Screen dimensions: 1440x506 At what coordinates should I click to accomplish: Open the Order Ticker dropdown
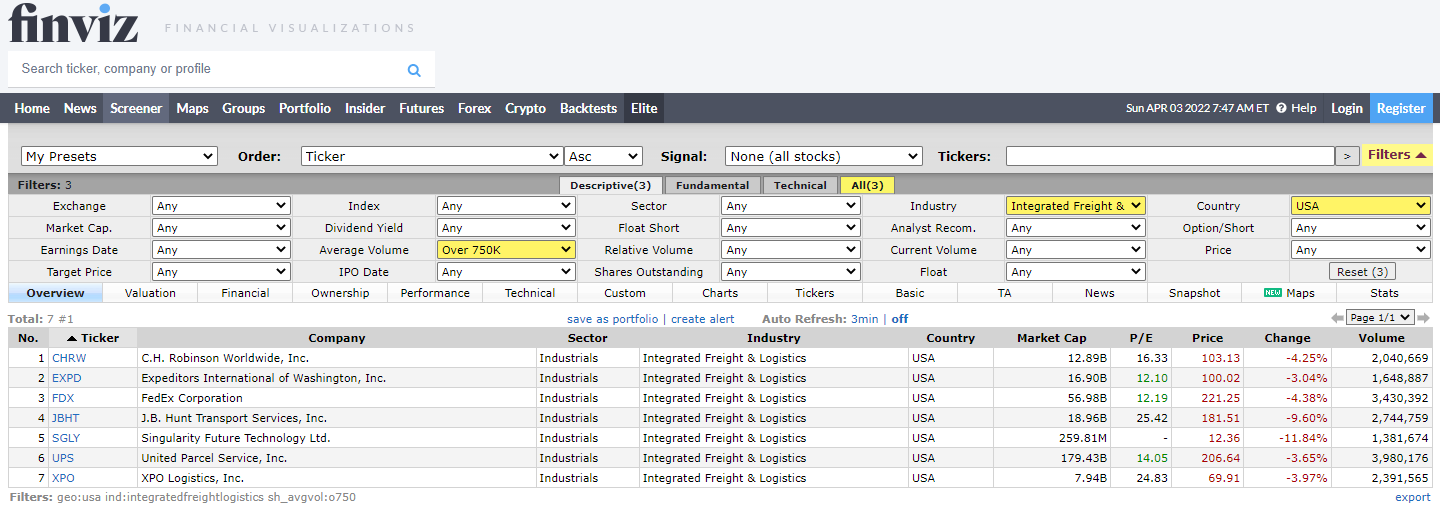point(432,156)
